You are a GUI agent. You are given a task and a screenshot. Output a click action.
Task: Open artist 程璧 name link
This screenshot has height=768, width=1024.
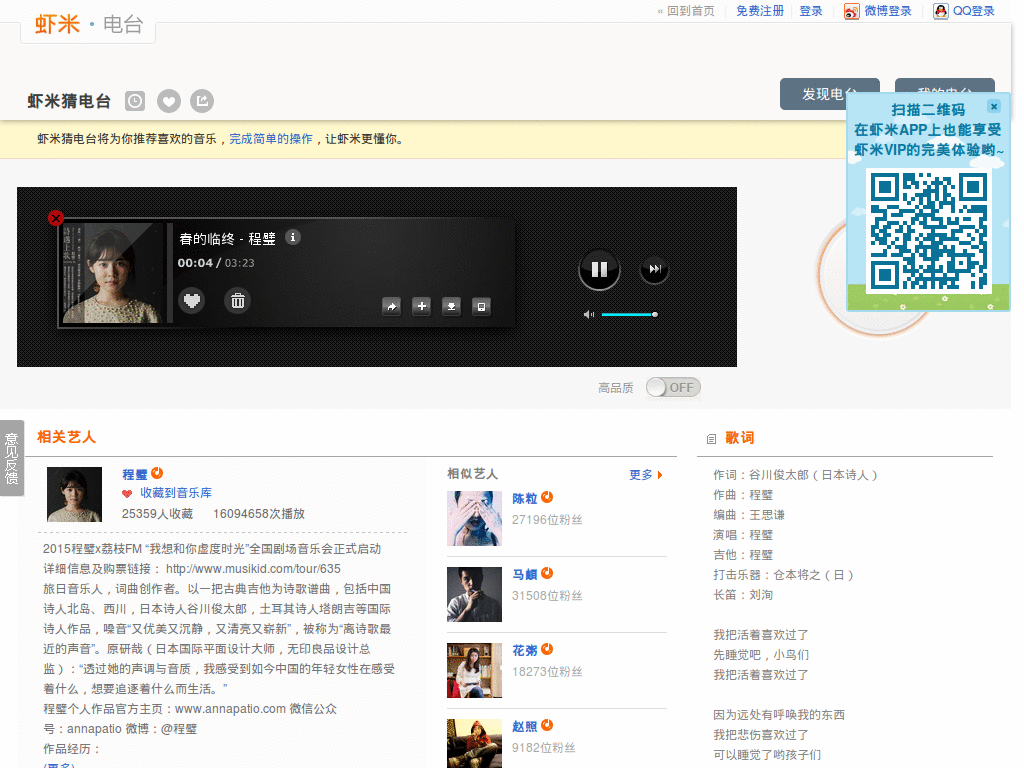135,474
